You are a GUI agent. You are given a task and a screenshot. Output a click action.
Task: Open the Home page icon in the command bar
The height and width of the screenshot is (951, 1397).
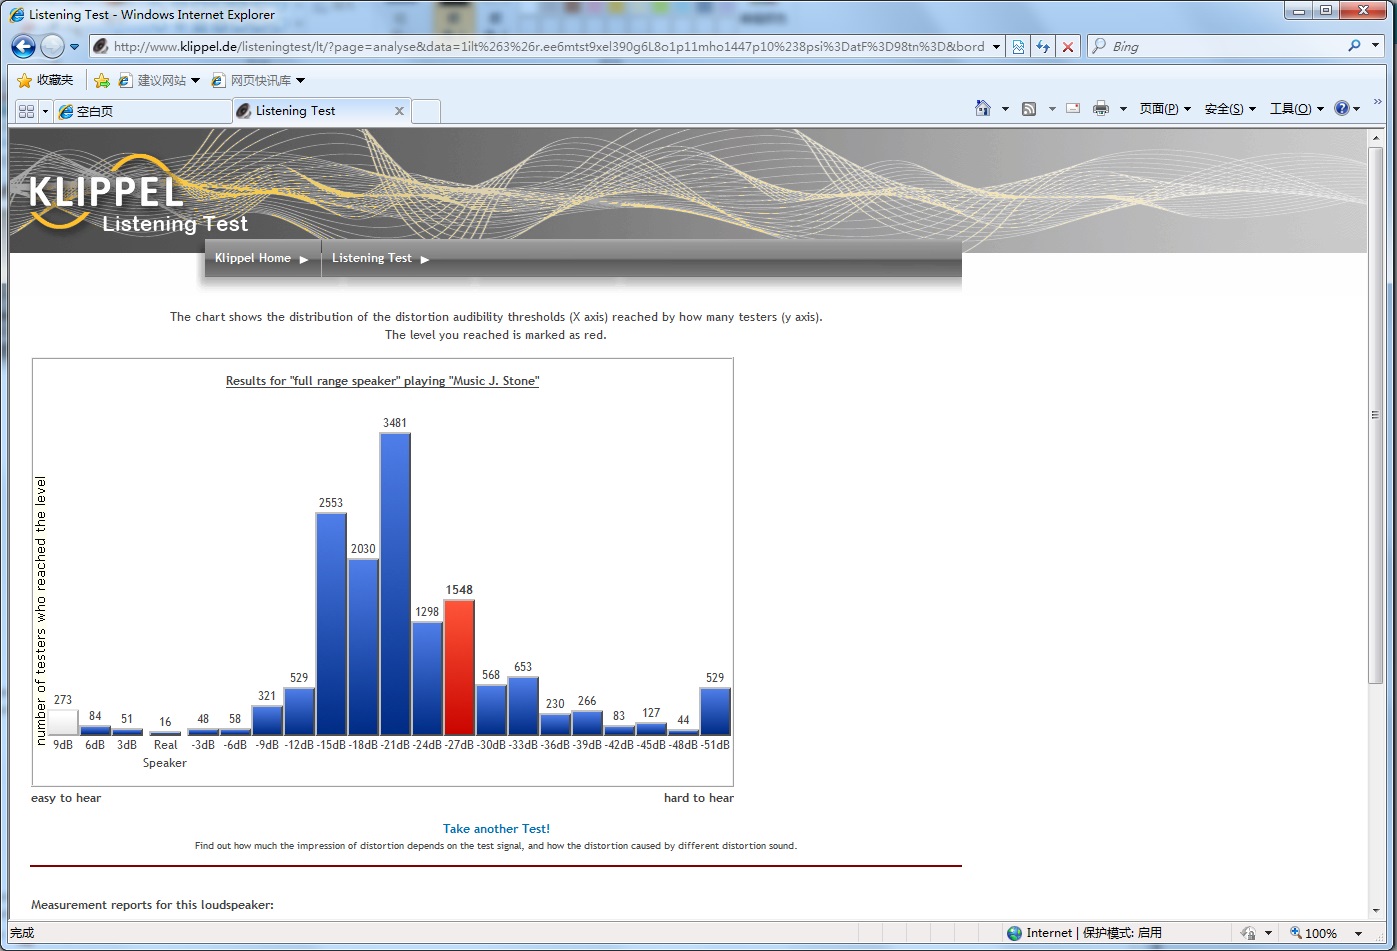pos(983,108)
